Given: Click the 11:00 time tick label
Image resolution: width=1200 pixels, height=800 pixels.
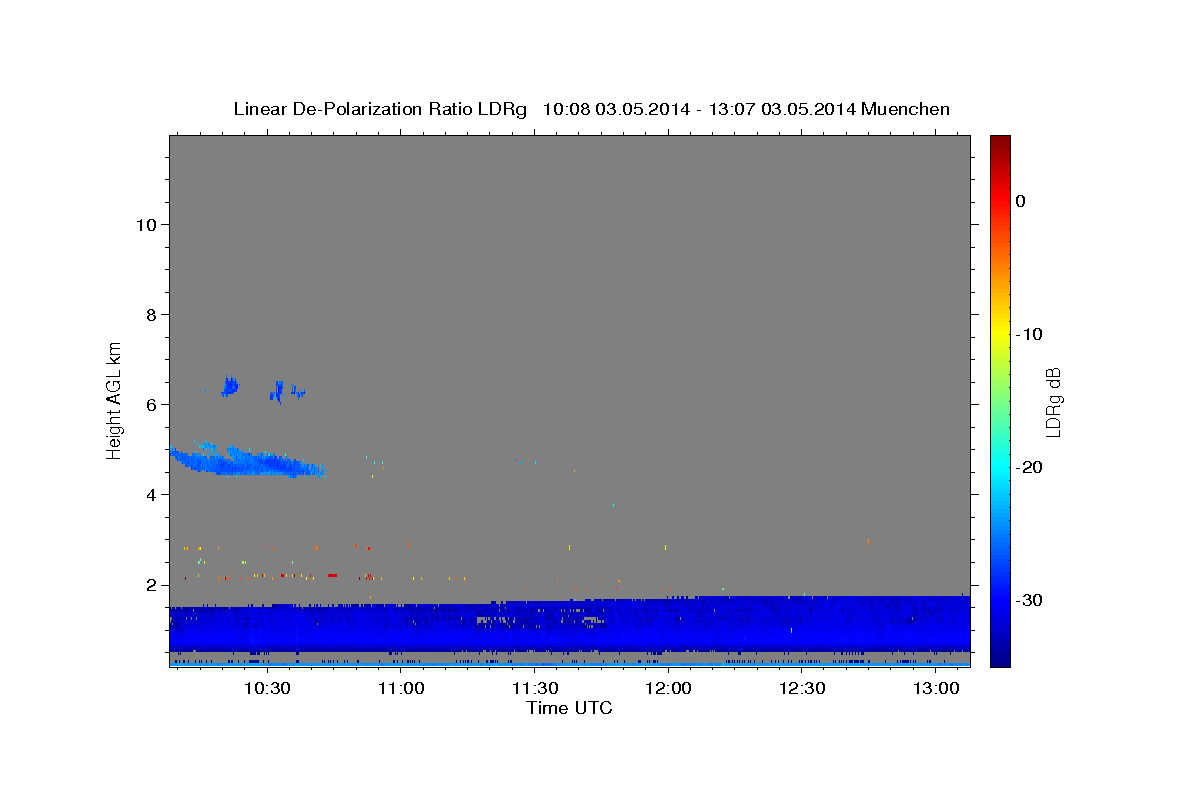Looking at the screenshot, I should [402, 688].
